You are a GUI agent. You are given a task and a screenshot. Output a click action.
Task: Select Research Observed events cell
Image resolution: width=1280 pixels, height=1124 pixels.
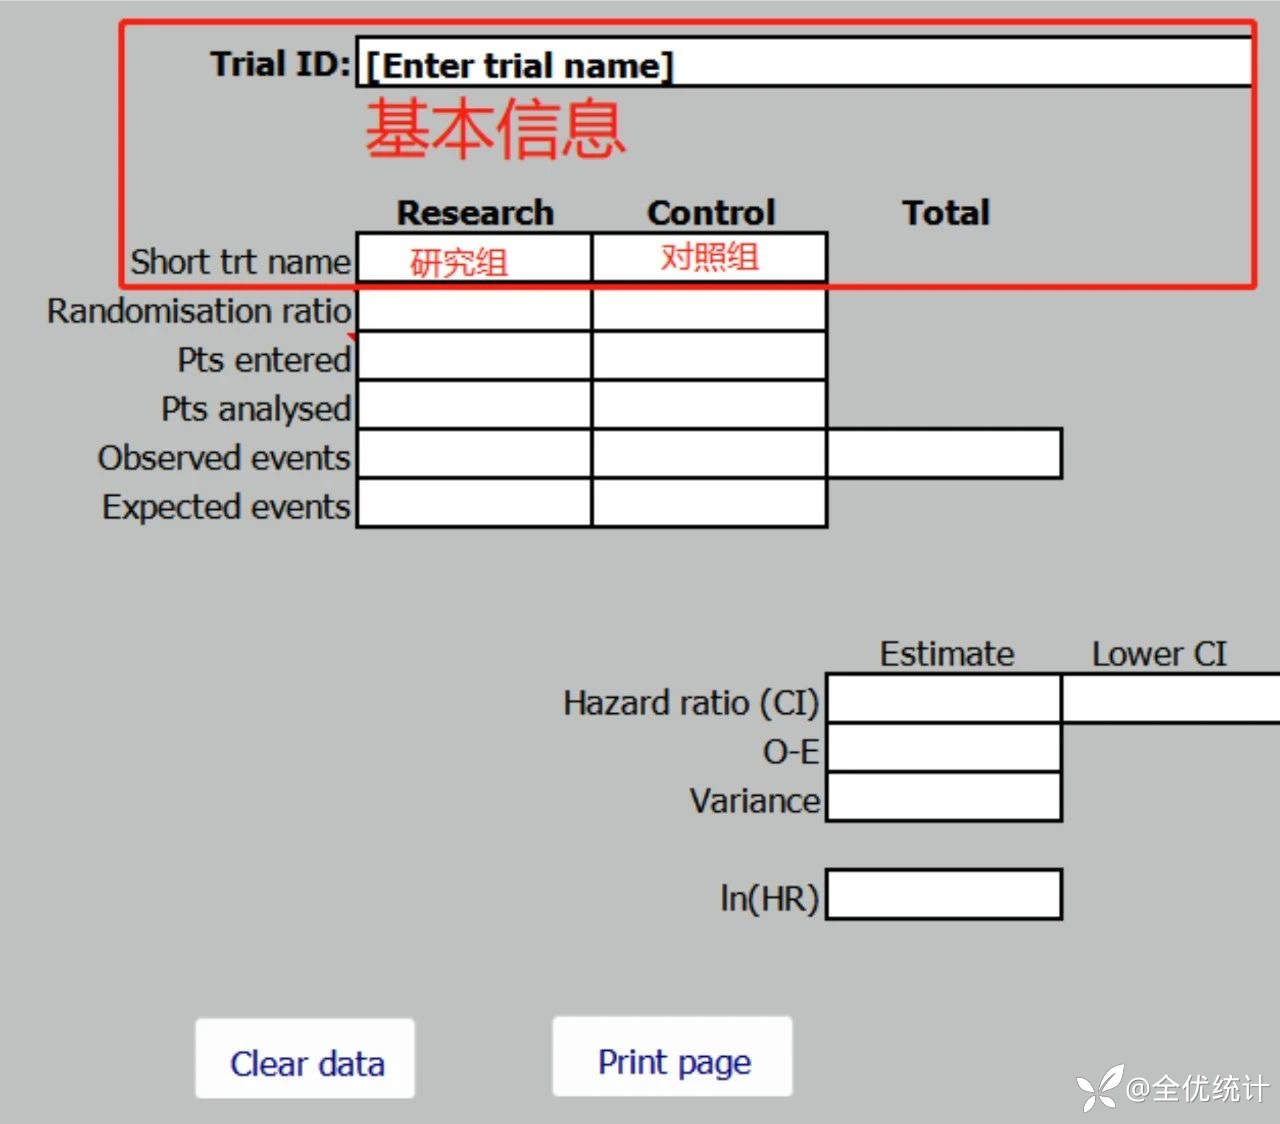(474, 455)
